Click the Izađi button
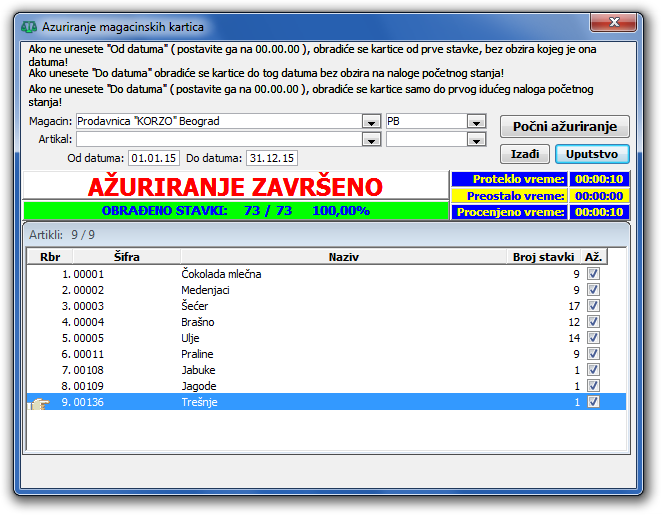The image size is (662, 515). [525, 154]
